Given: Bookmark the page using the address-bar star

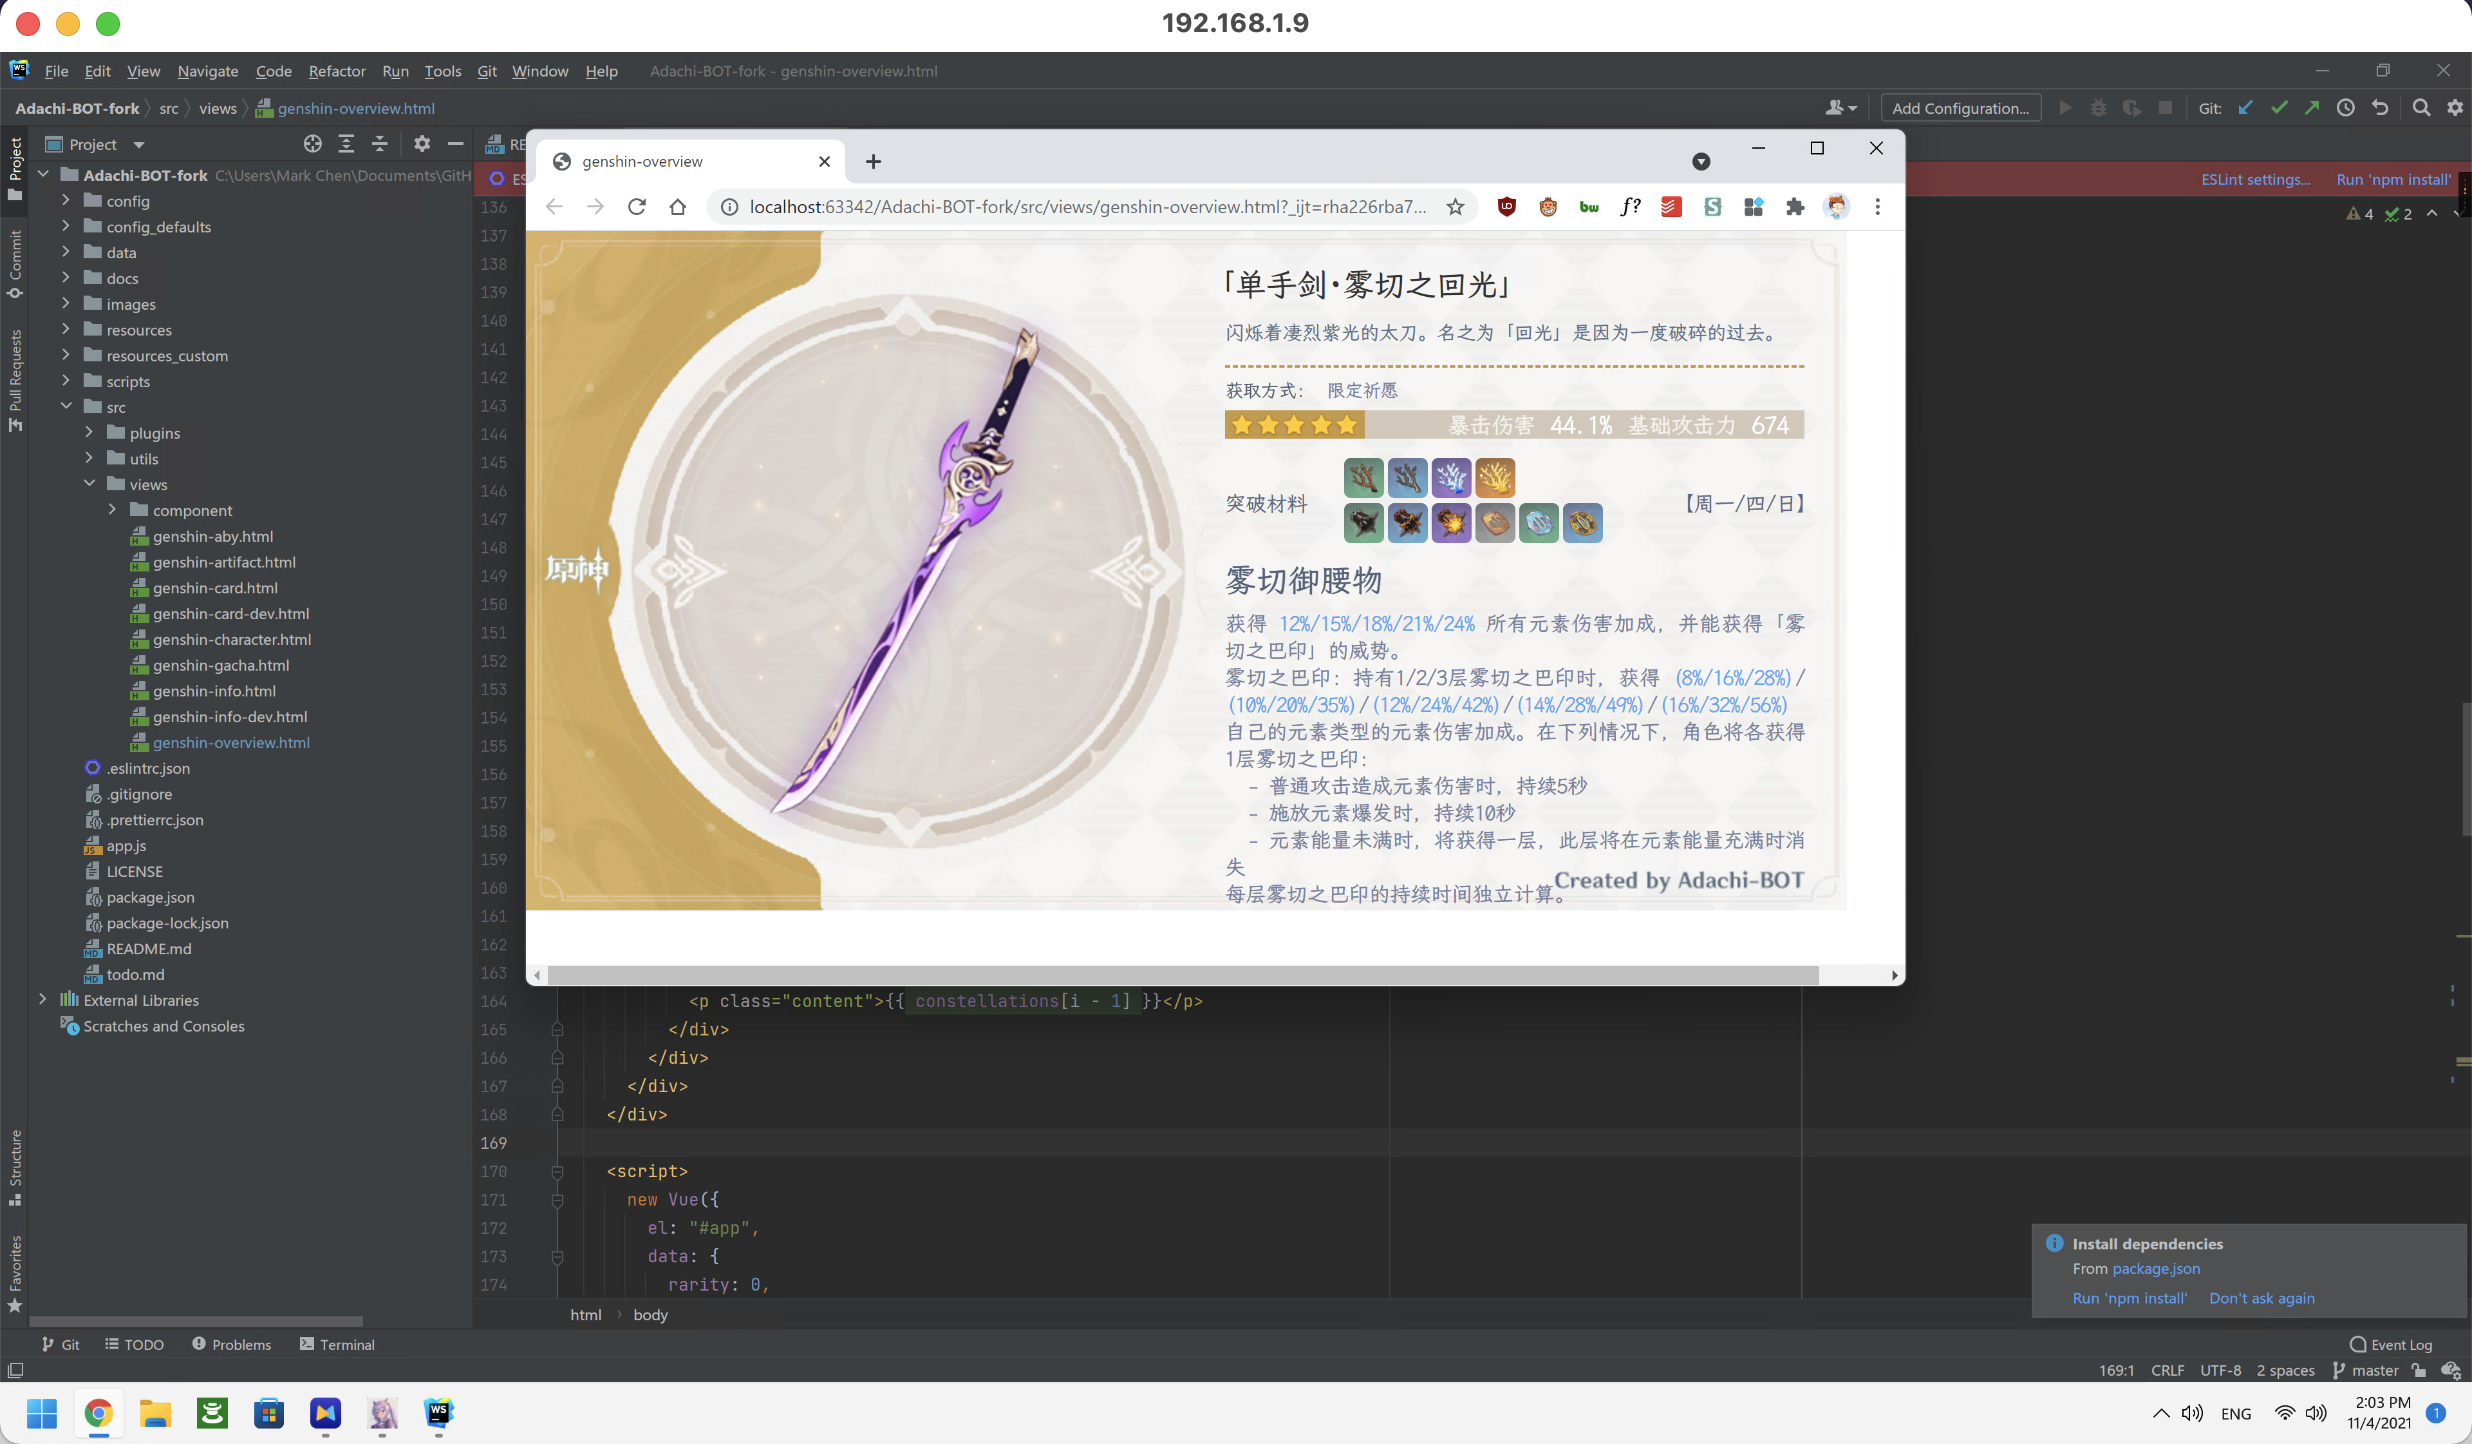Looking at the screenshot, I should (x=1456, y=207).
